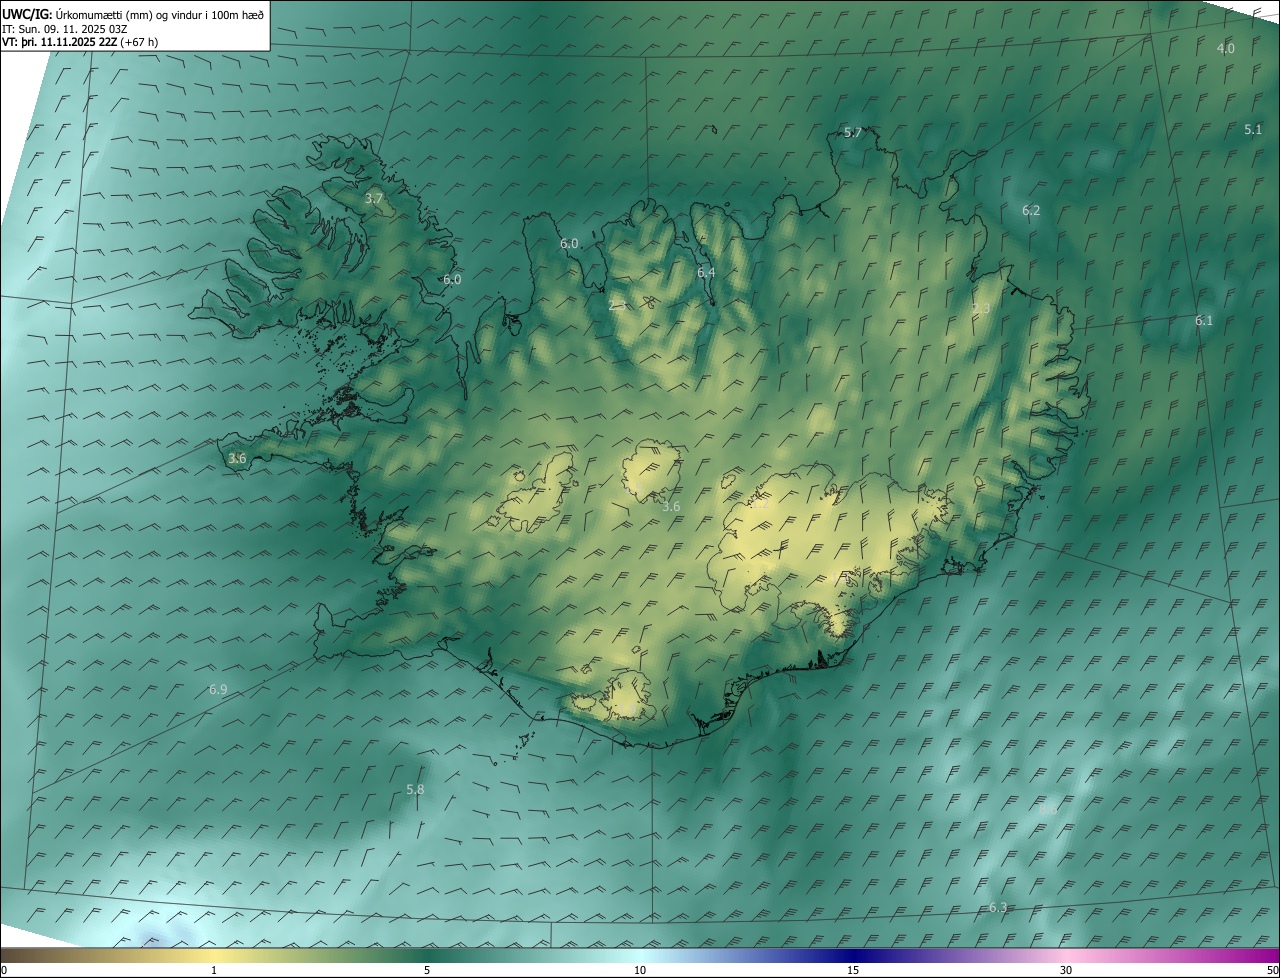Select the 6.3 value label near the colorbar
This screenshot has width=1280, height=978.
click(x=997, y=907)
